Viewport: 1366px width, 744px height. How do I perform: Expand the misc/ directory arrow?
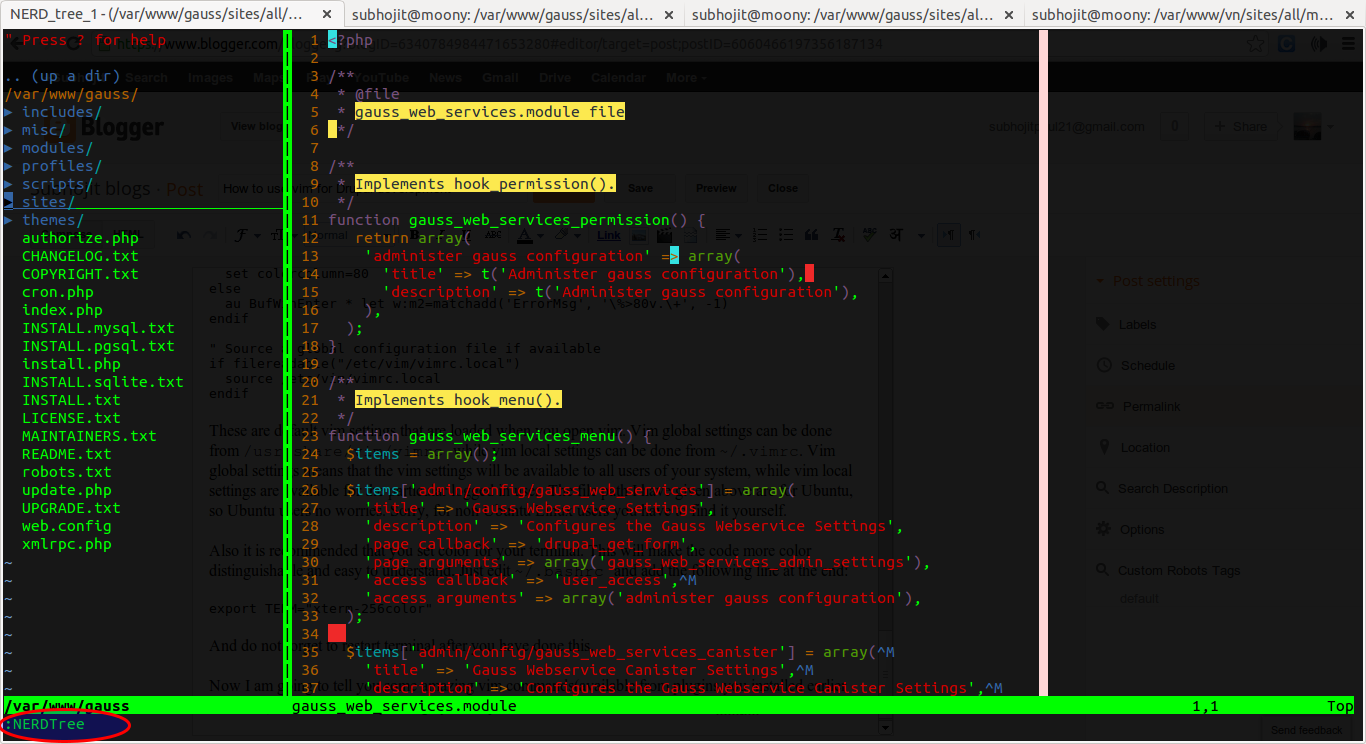point(9,130)
